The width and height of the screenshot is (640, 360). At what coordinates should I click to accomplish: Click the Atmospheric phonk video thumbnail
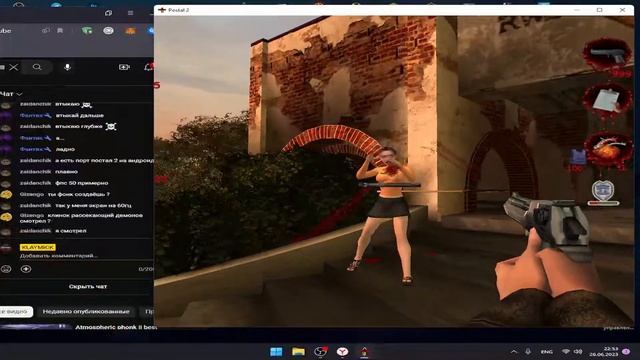[x=35, y=327]
